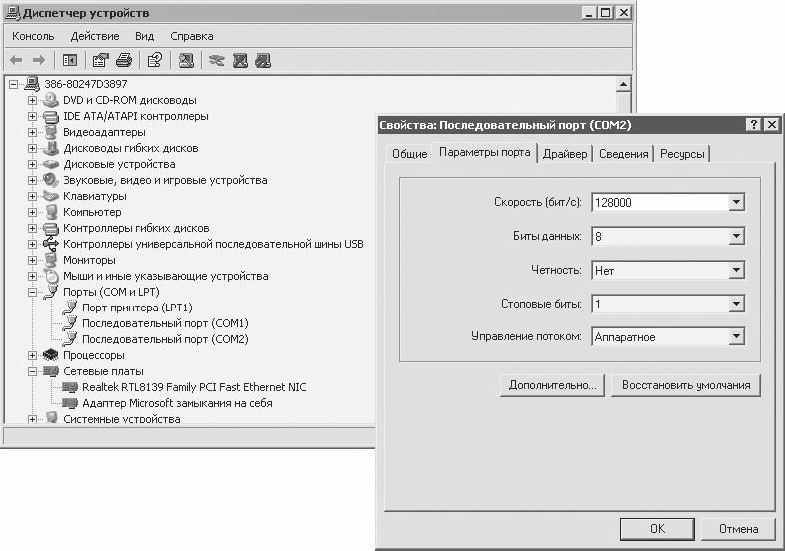Click the dialog's context help question-mark button

[752, 125]
